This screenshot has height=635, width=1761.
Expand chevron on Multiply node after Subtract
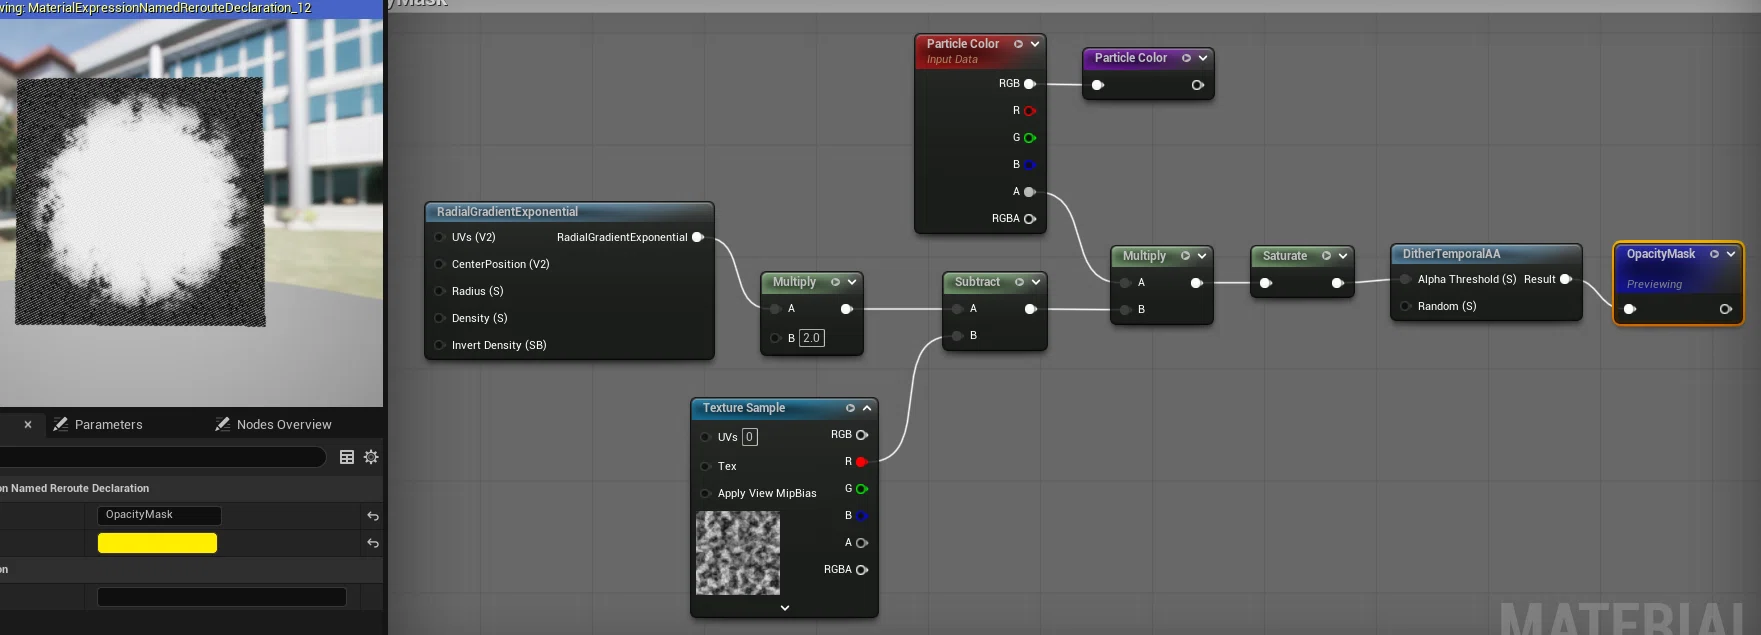click(1202, 256)
